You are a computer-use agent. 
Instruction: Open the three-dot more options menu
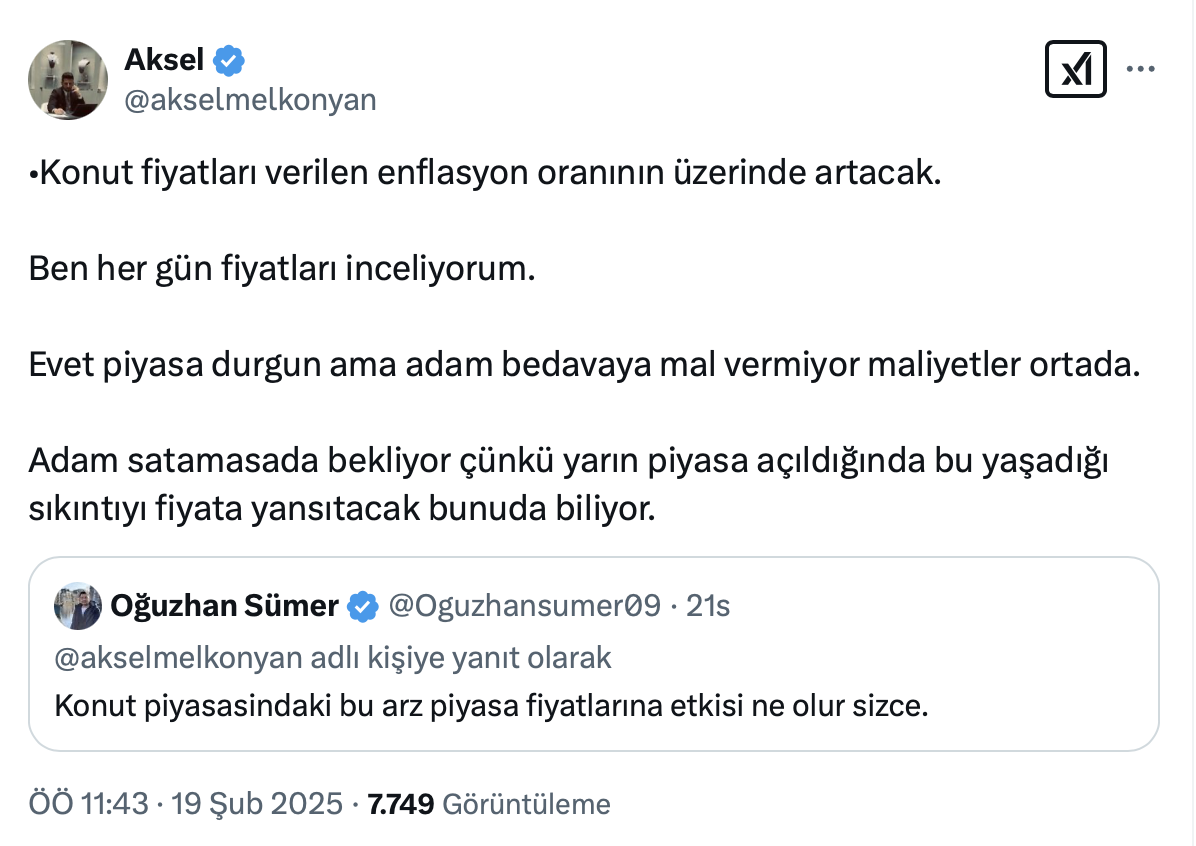pos(1141,69)
